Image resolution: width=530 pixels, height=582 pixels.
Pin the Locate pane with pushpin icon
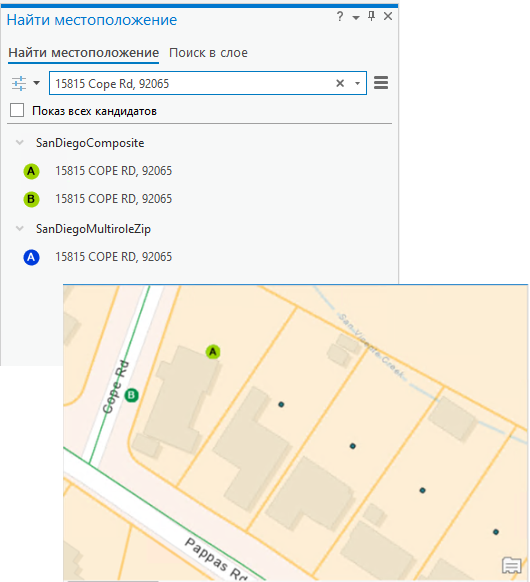(371, 16)
